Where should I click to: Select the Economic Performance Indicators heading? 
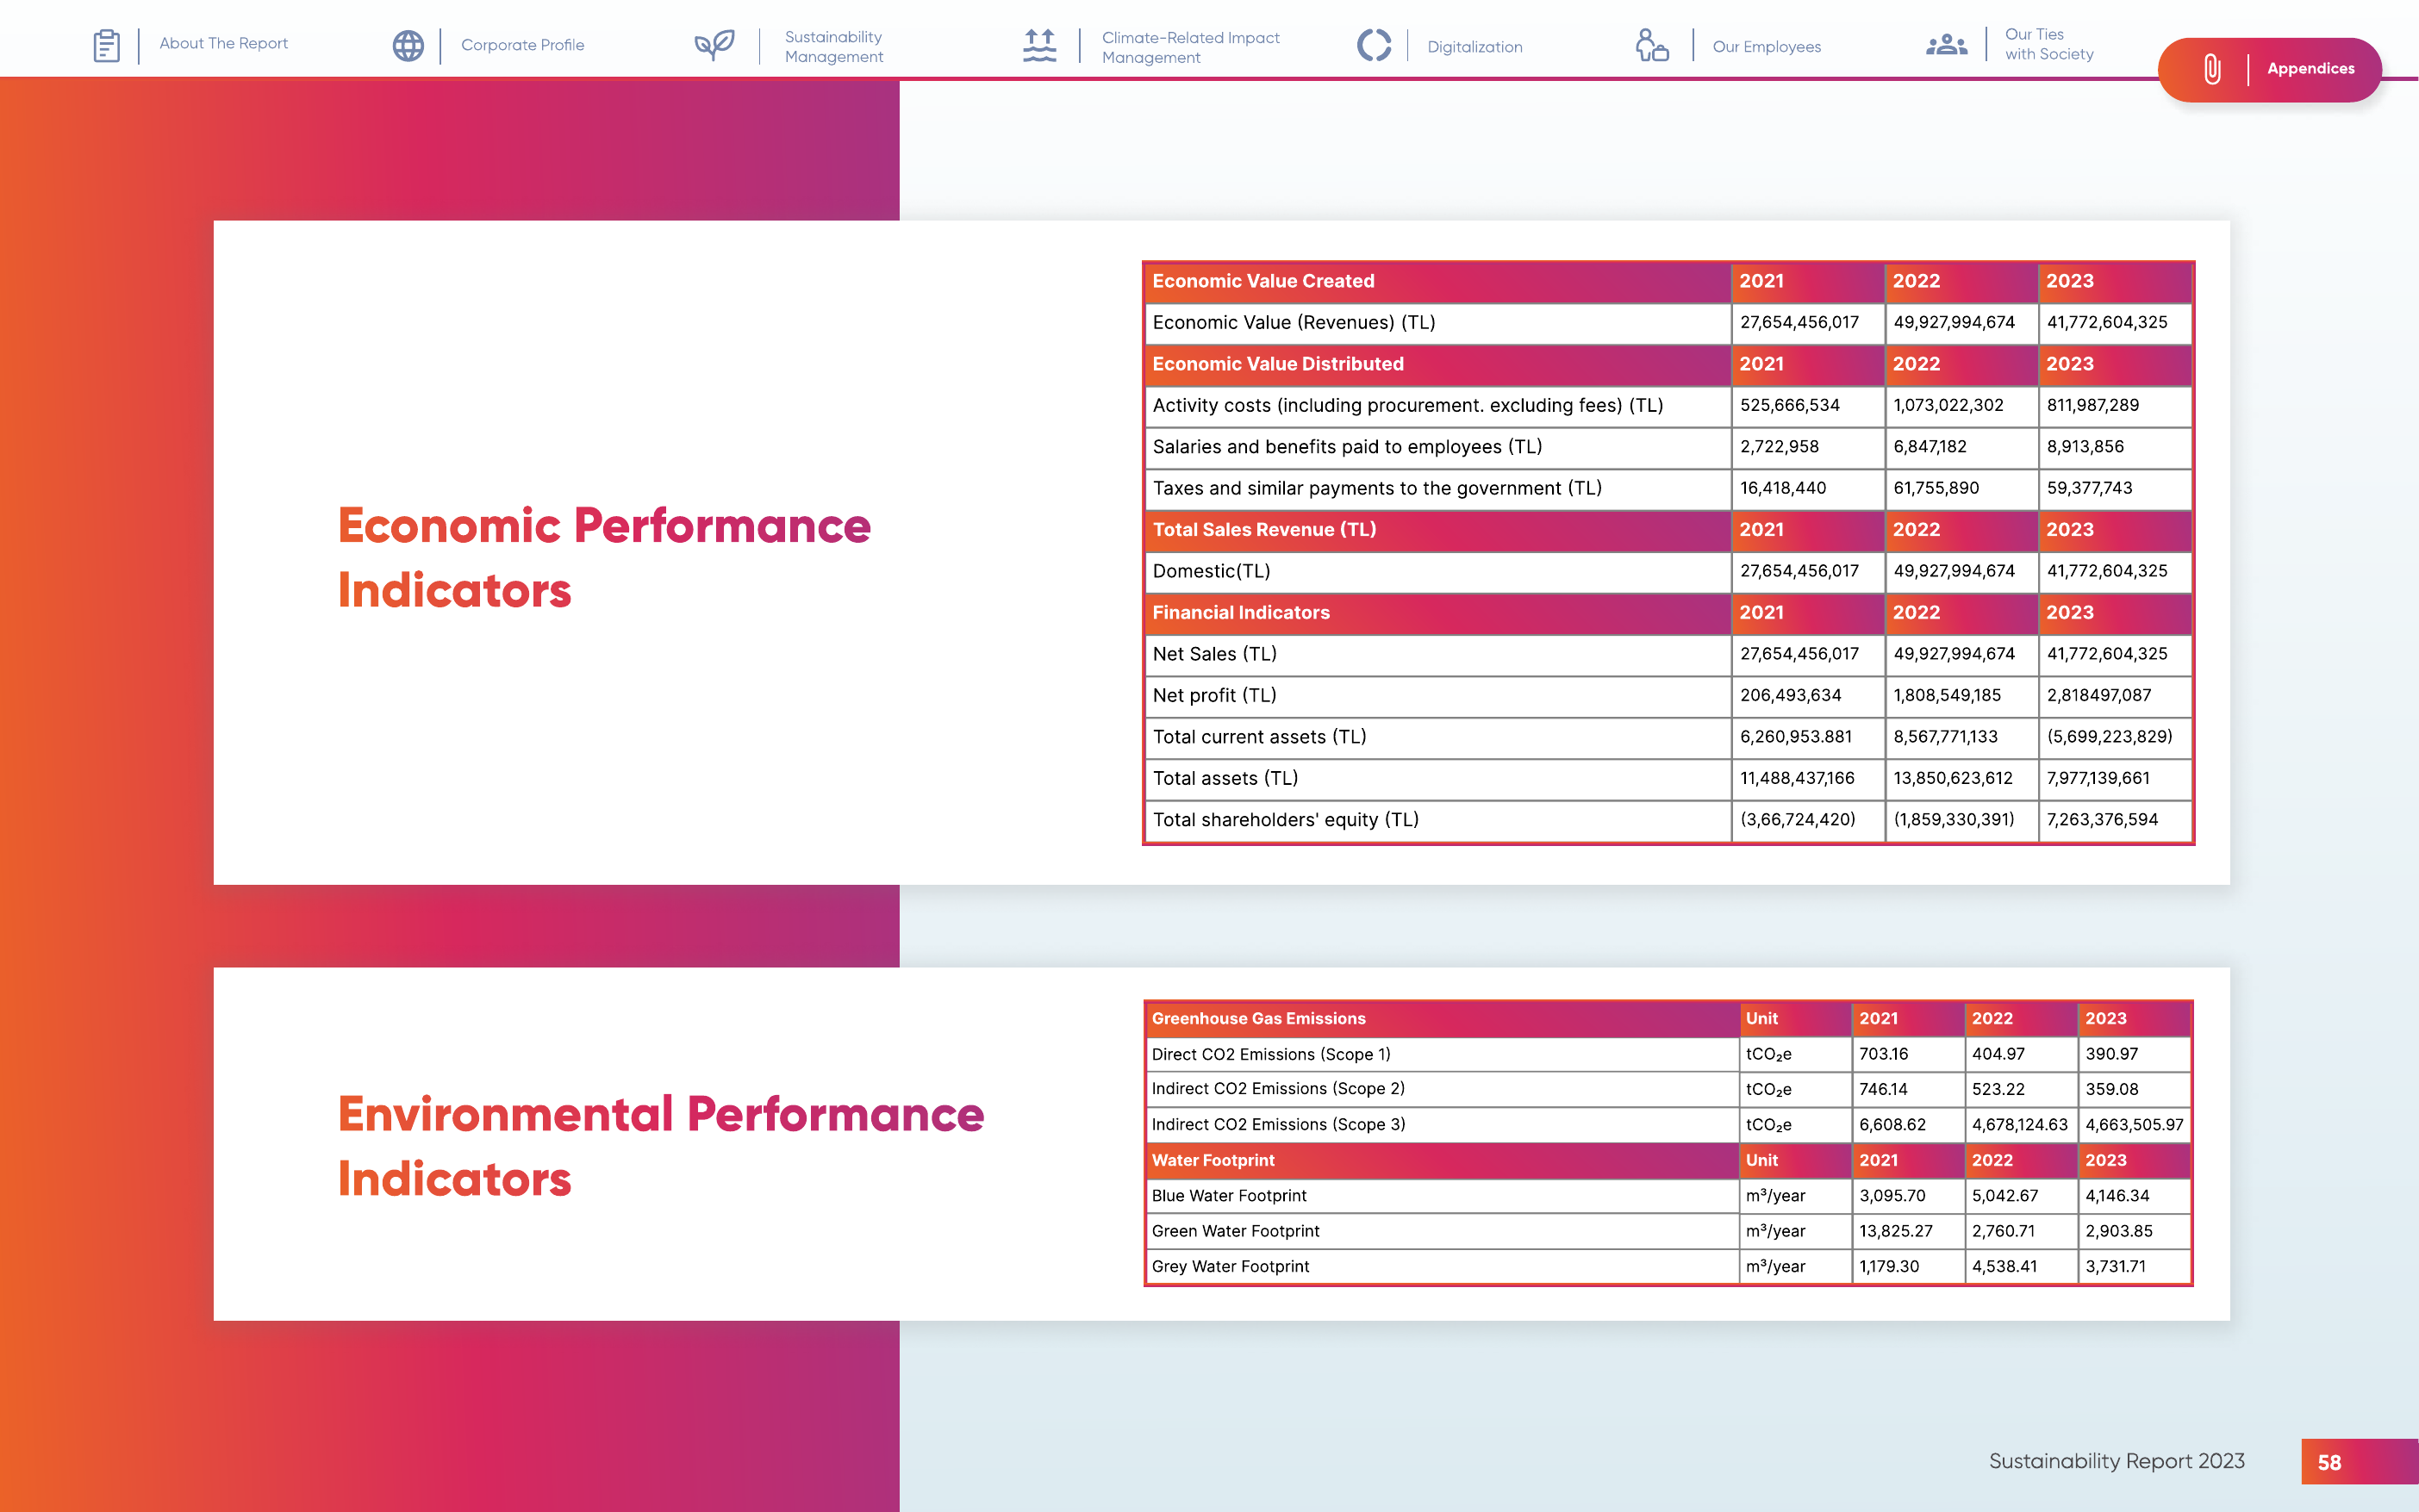click(x=604, y=558)
